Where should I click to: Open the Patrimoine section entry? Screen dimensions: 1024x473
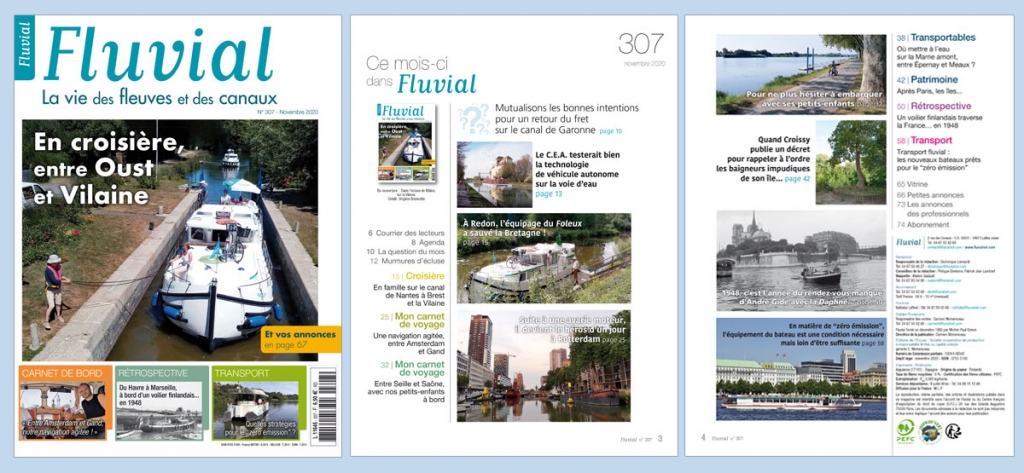point(935,78)
